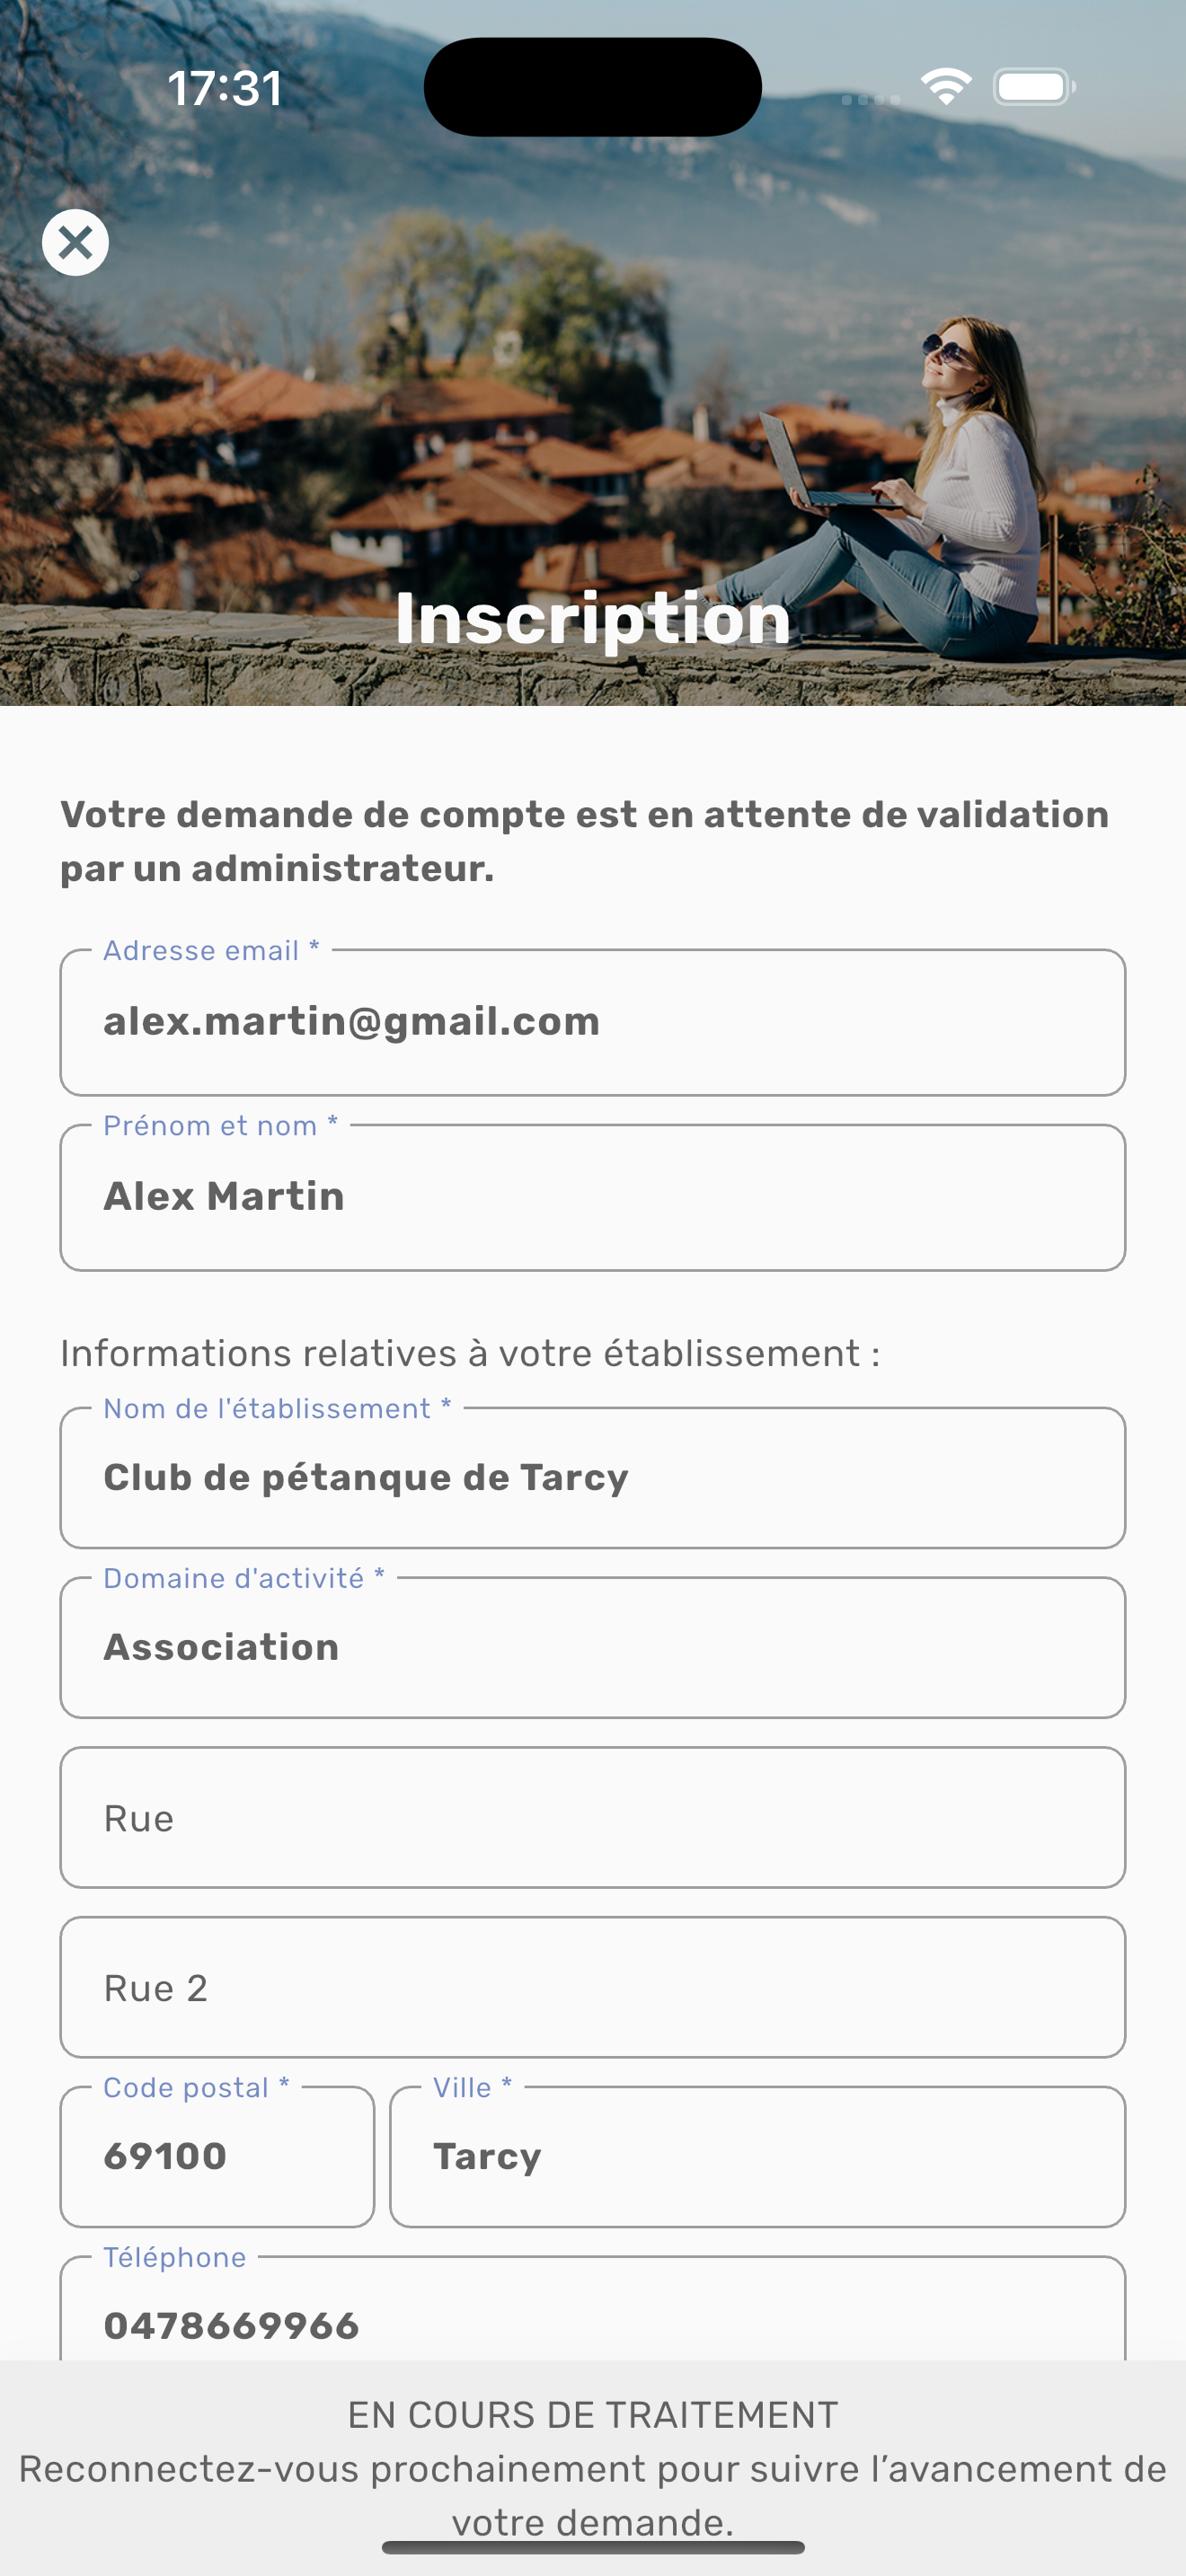Image resolution: width=1186 pixels, height=2576 pixels.
Task: Click the Code postal field 69100
Action: point(217,2157)
